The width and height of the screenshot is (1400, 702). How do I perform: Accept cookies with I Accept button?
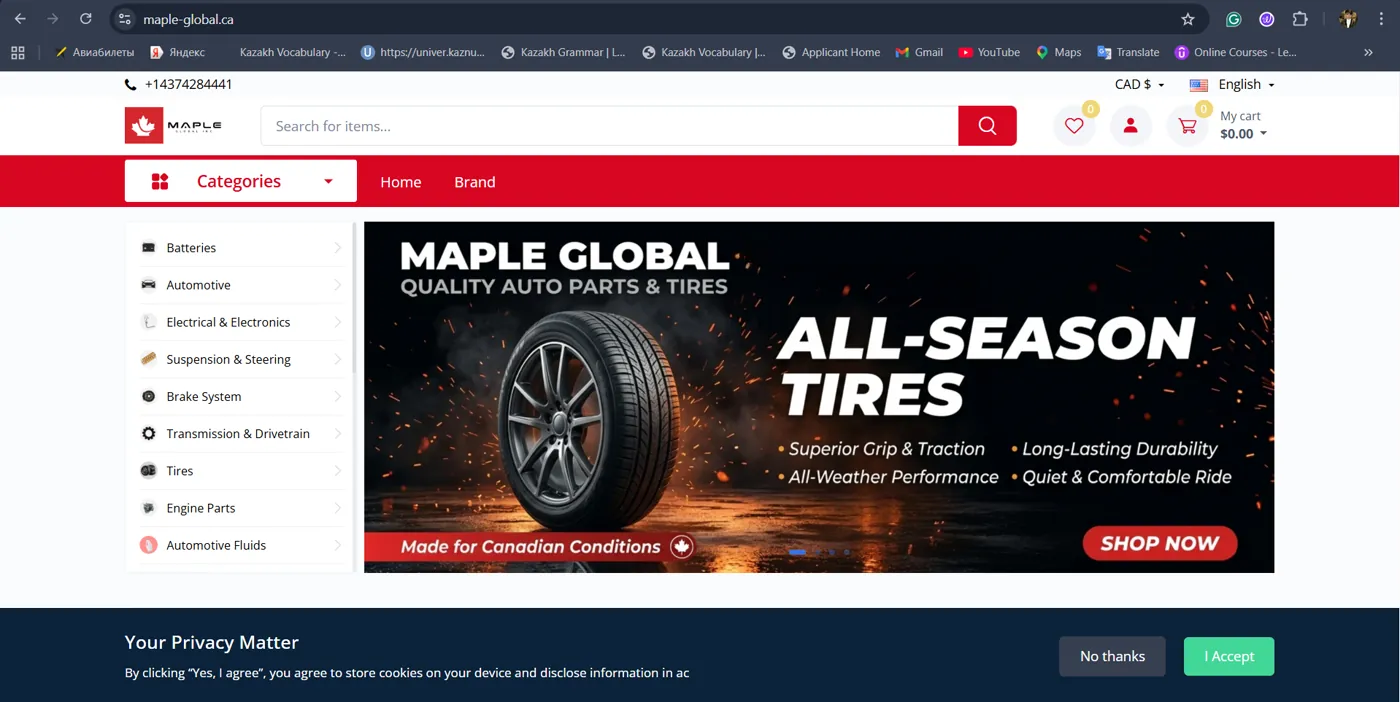(x=1229, y=656)
